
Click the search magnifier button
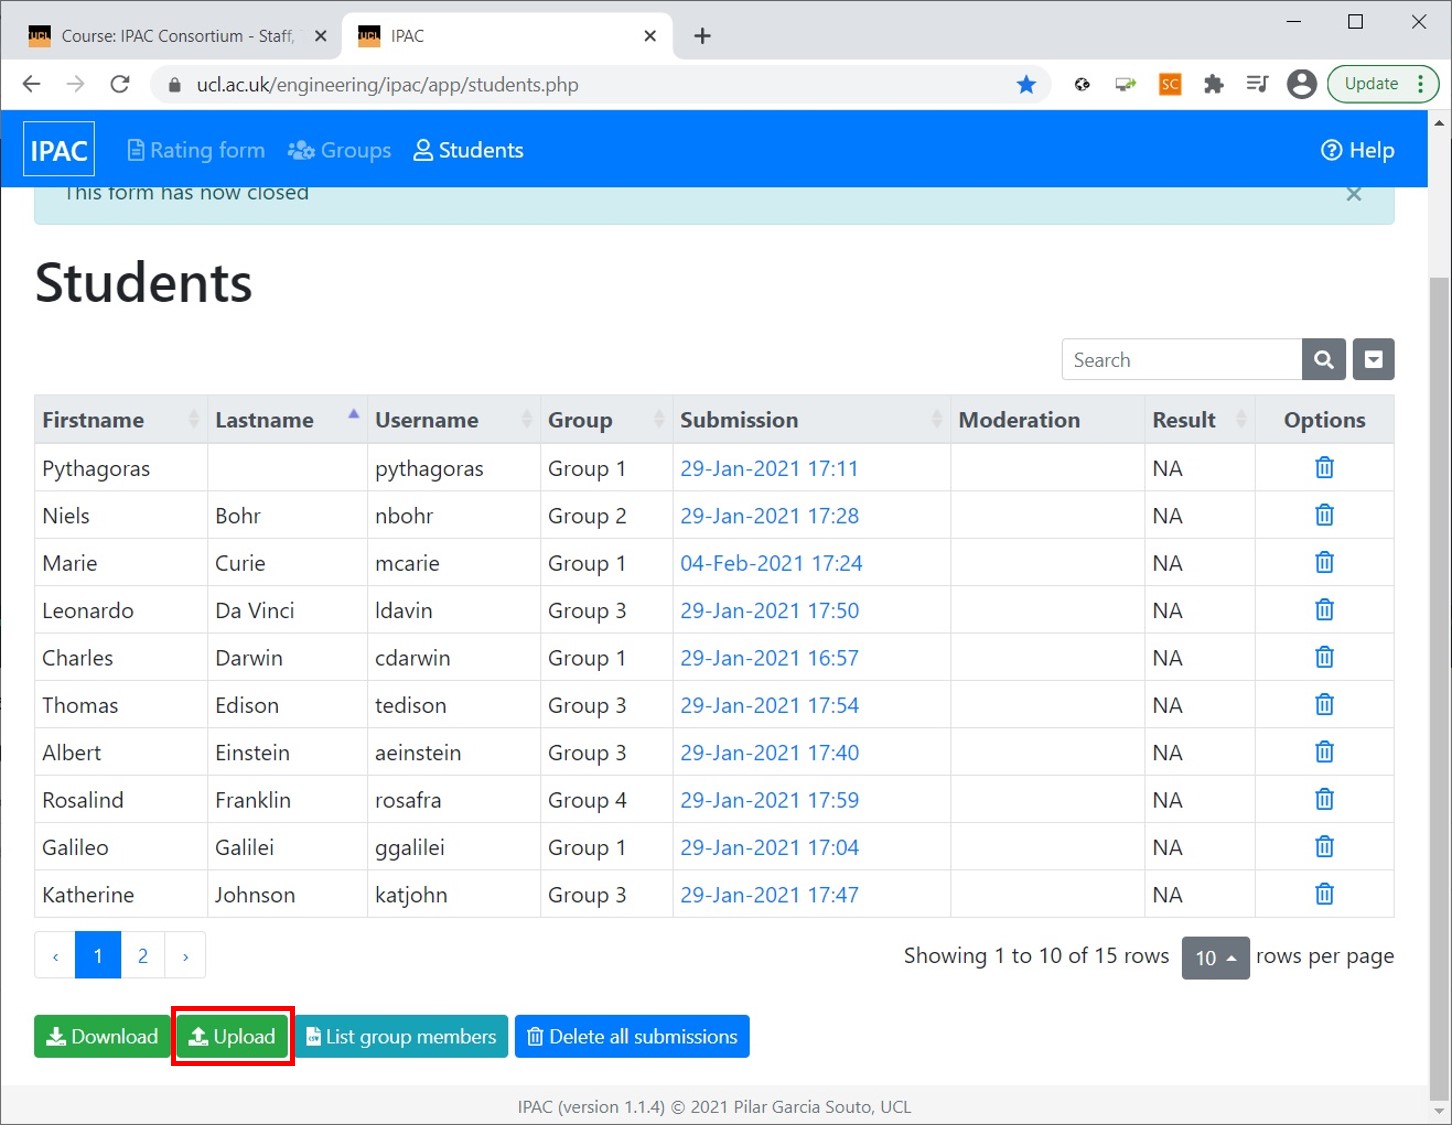click(1324, 360)
